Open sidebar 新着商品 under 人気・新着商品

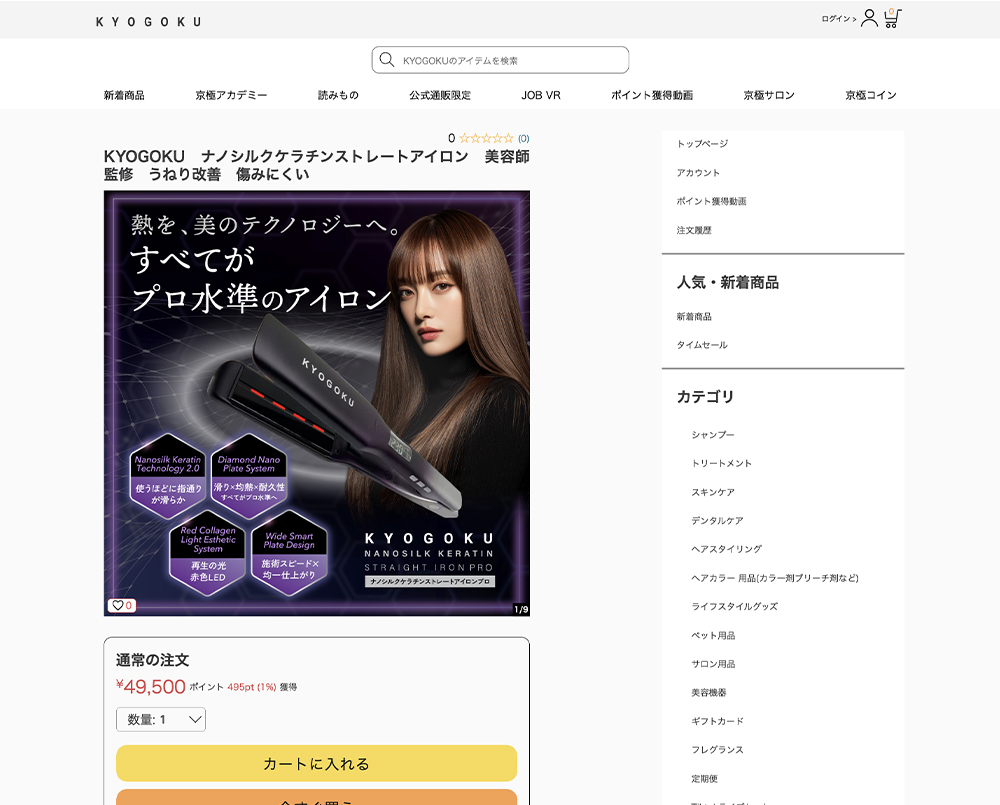(694, 316)
